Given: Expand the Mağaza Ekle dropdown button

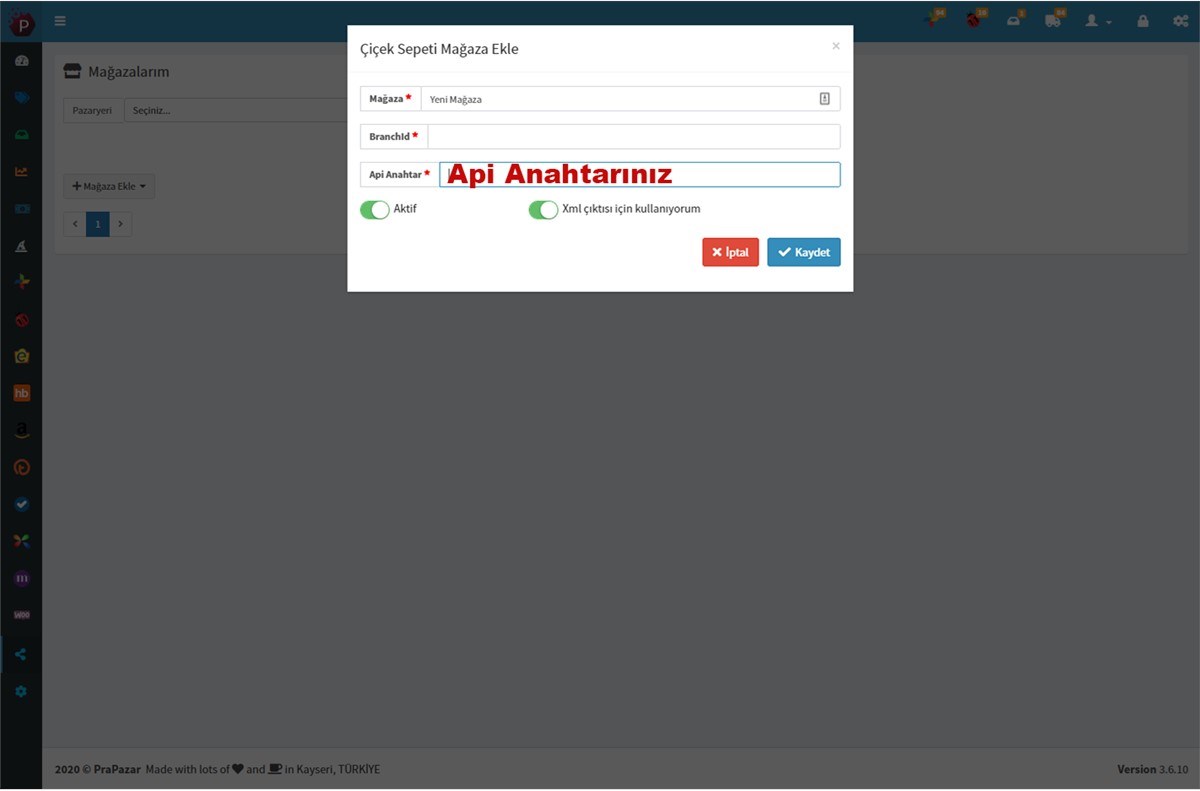Looking at the screenshot, I should pos(109,186).
